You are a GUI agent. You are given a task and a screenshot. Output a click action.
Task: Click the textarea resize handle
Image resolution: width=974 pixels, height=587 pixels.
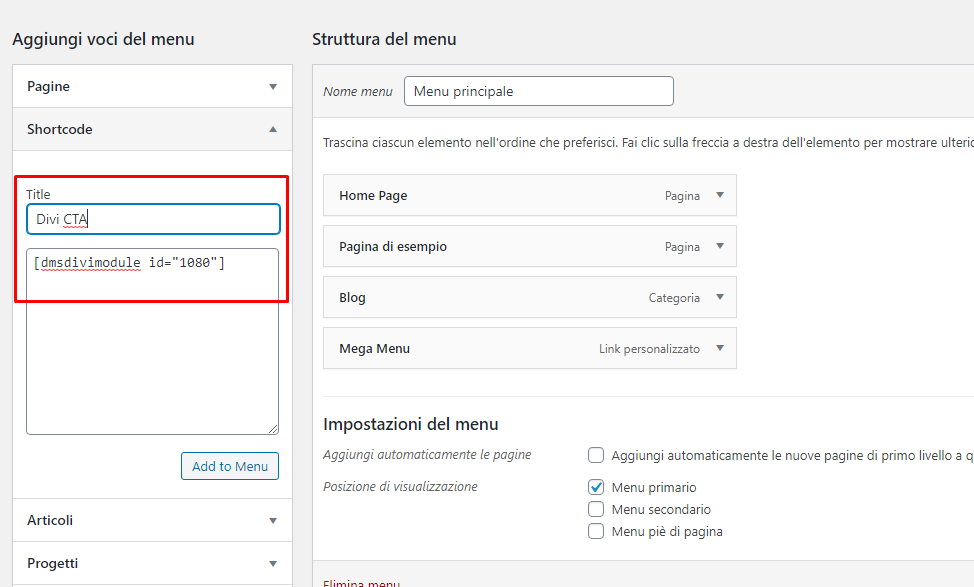click(x=273, y=429)
